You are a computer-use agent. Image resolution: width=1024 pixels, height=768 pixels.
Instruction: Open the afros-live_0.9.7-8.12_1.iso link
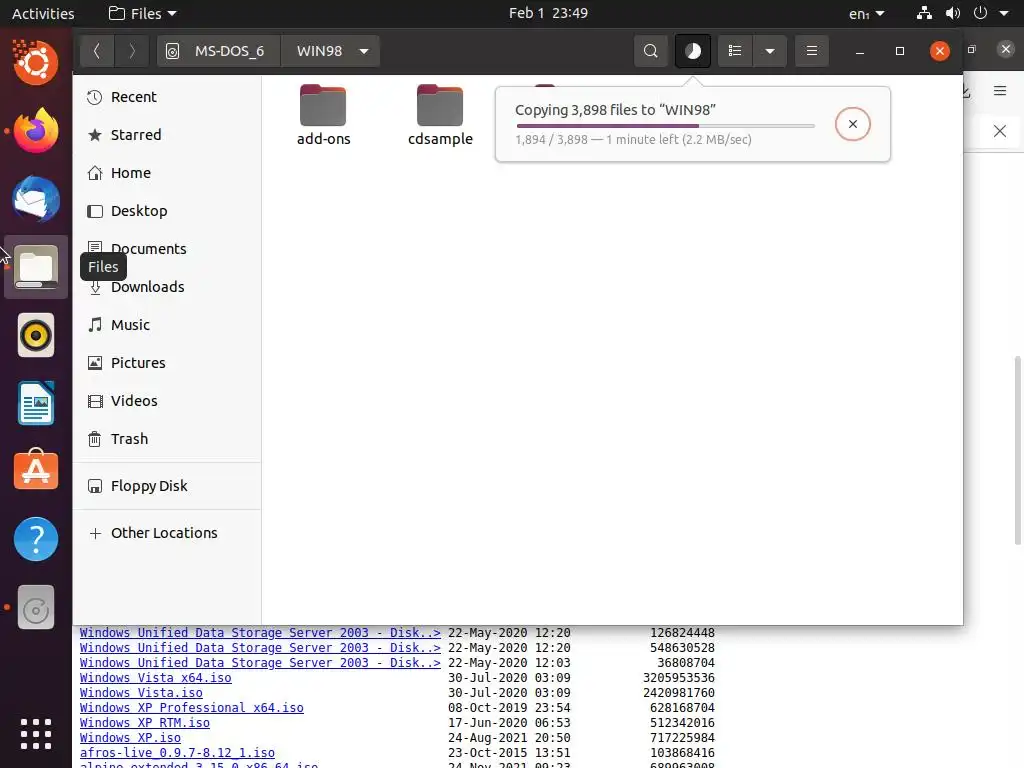click(177, 753)
